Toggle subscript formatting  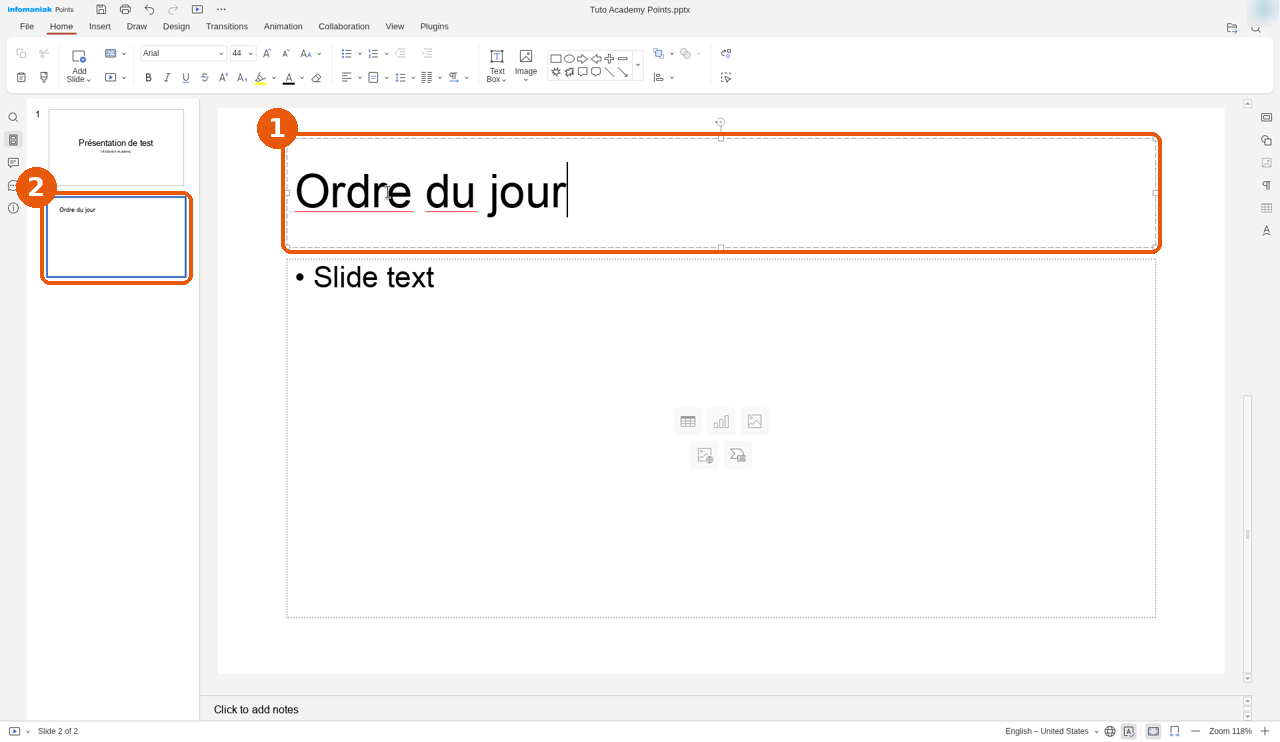242,77
